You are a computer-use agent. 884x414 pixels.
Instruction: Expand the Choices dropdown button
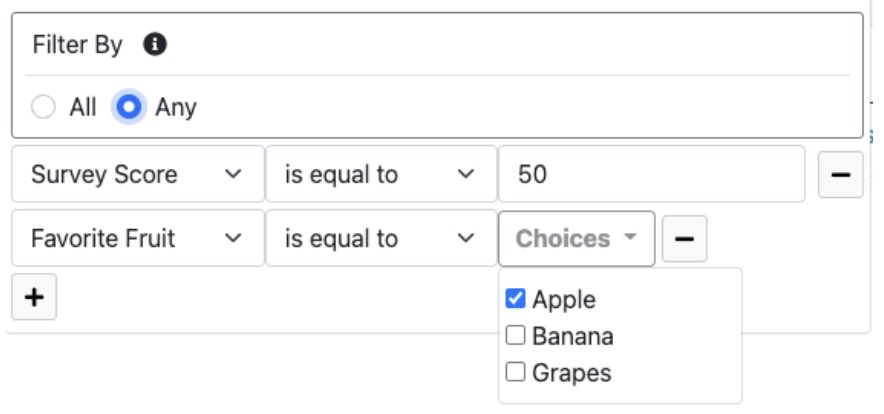pos(576,239)
